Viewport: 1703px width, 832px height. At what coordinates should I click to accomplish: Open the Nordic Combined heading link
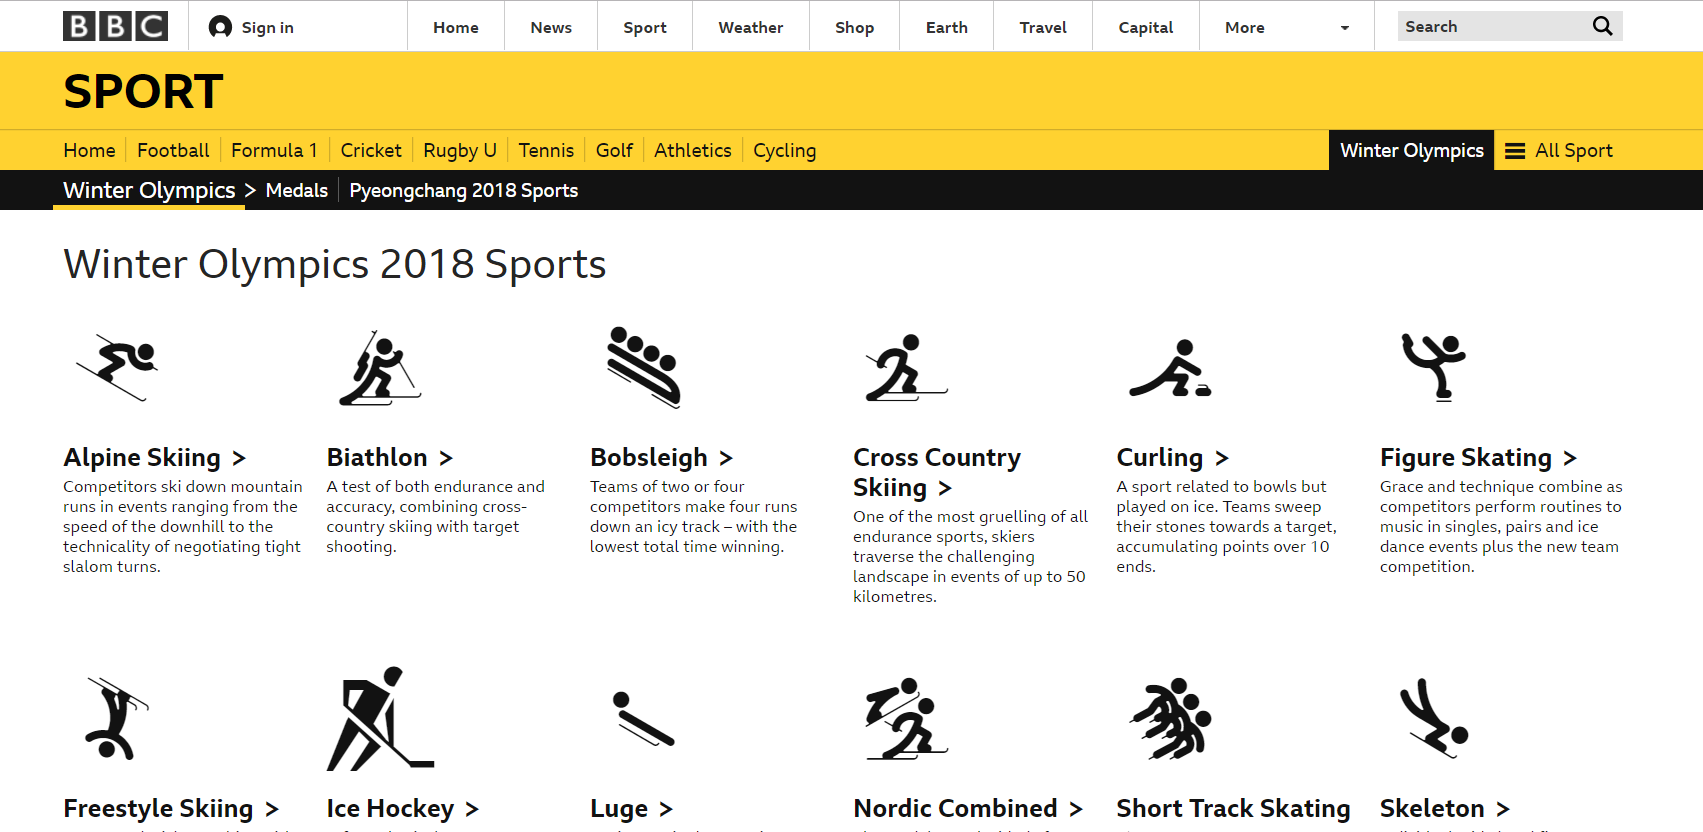pyautogui.click(x=968, y=809)
